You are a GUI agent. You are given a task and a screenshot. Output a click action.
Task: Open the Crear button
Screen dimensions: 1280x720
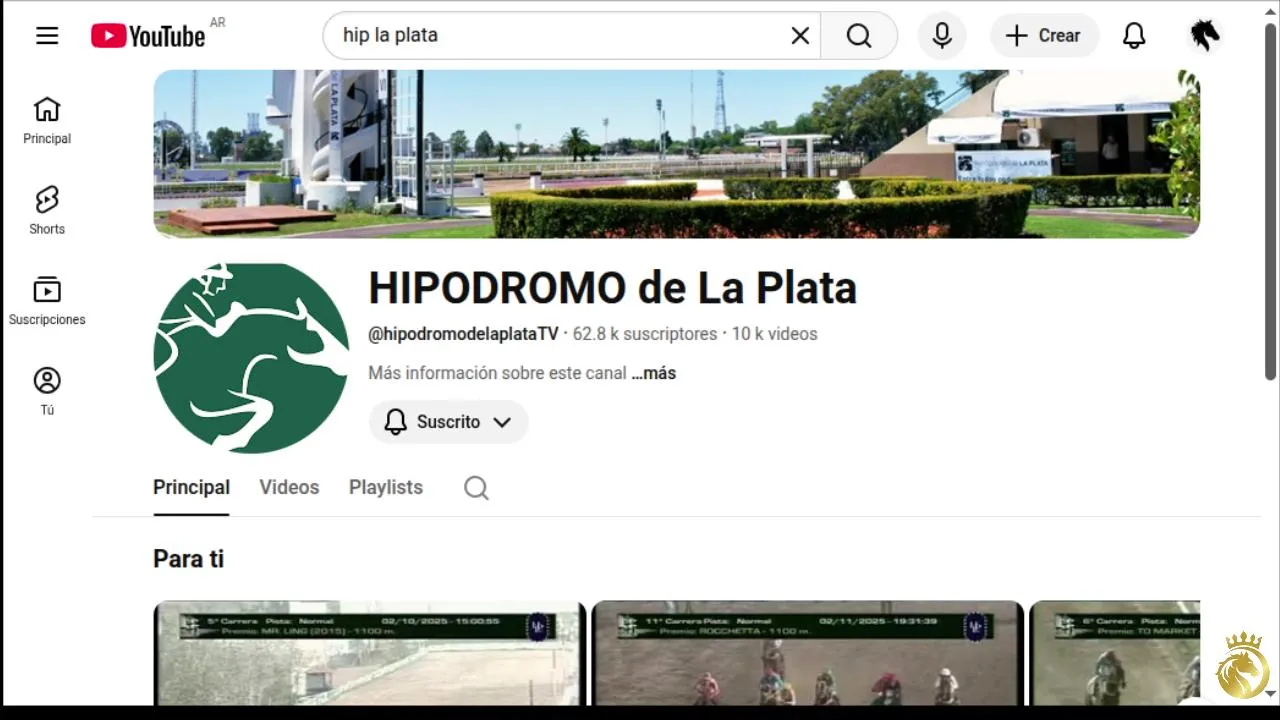(1044, 36)
